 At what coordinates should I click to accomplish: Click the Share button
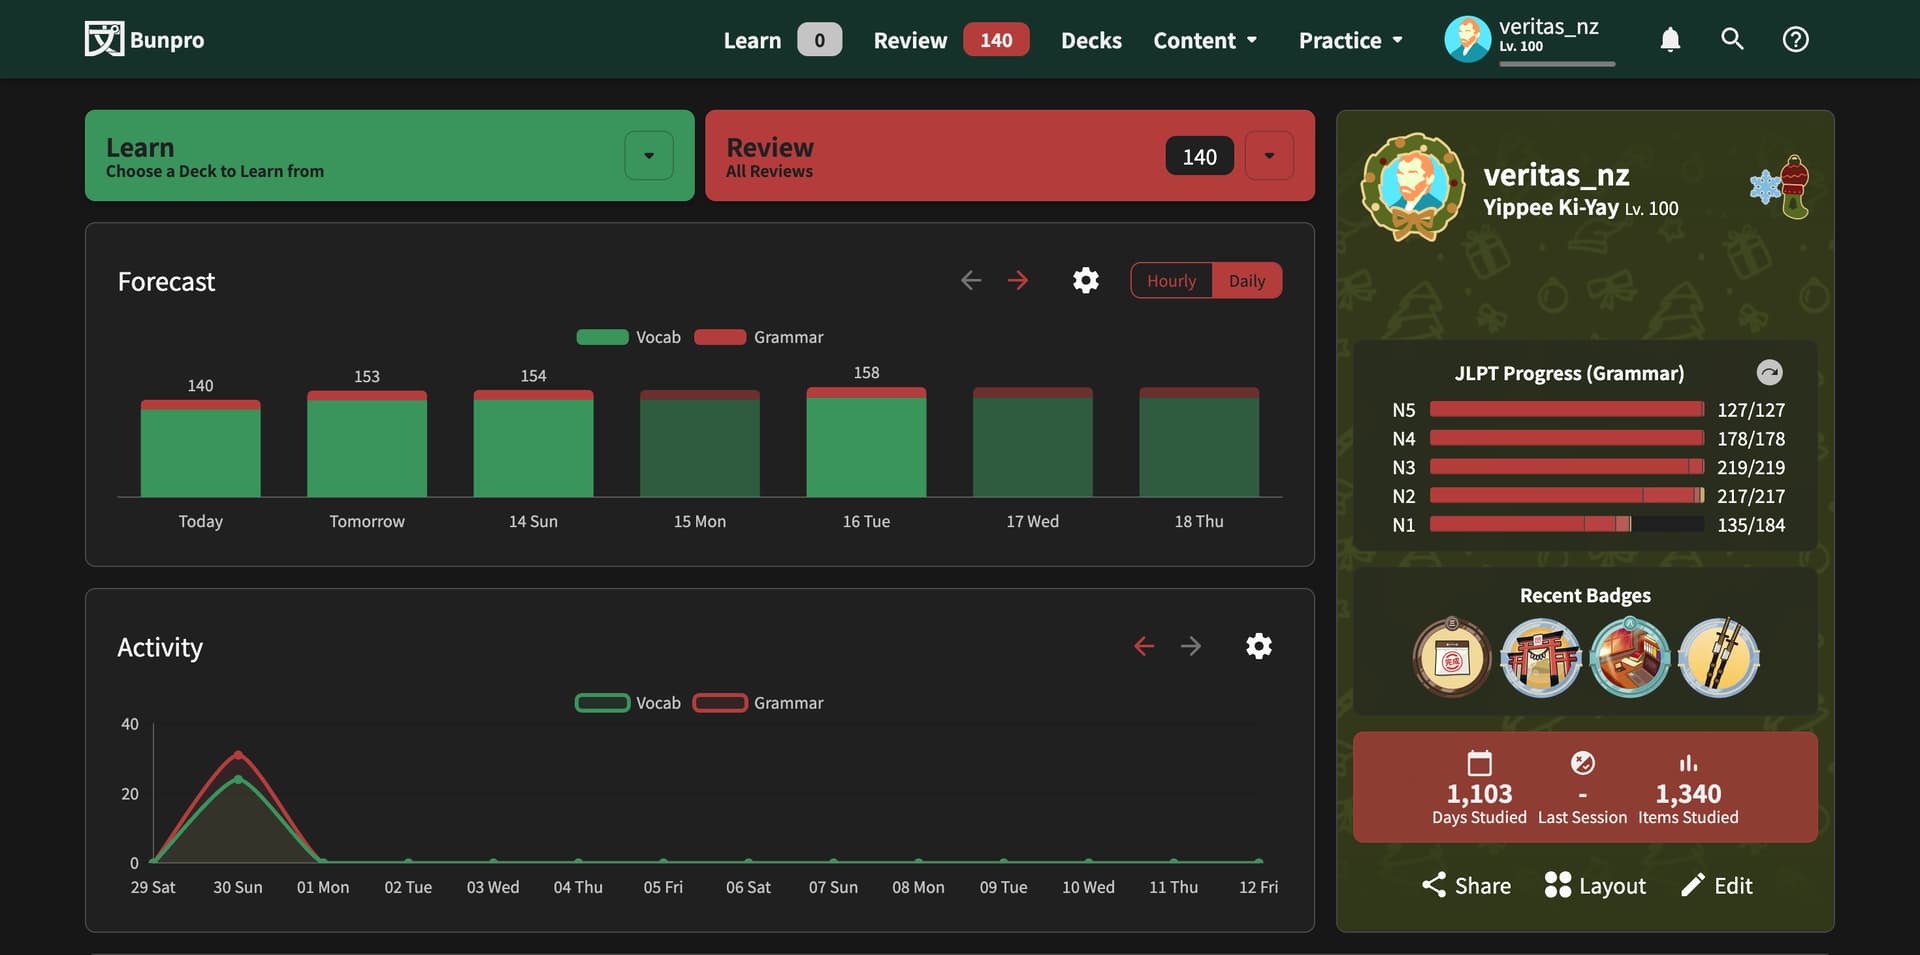pyautogui.click(x=1466, y=885)
